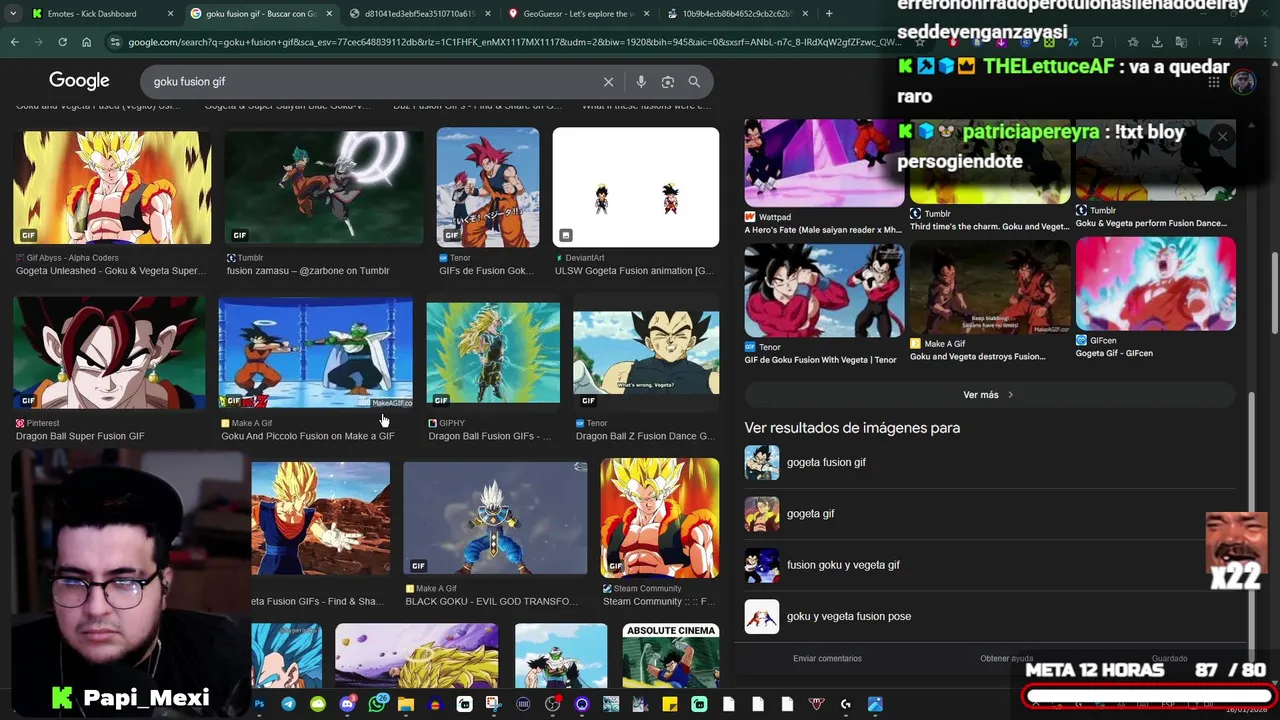The height and width of the screenshot is (720, 1280).
Task: Close the image preview panel X button
Action: [x=1222, y=137]
